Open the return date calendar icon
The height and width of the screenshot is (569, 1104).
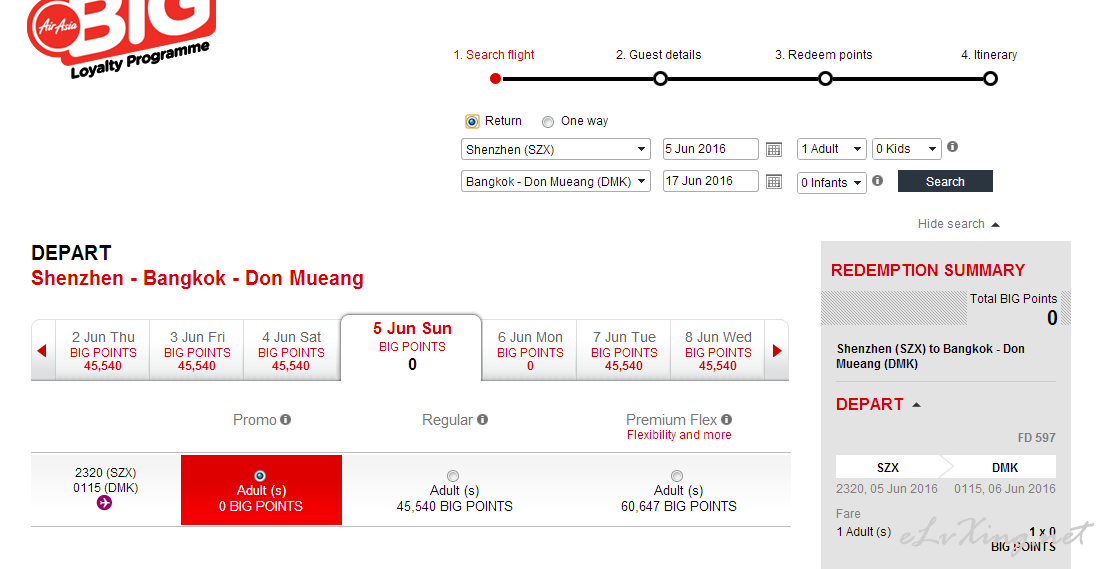pos(774,182)
